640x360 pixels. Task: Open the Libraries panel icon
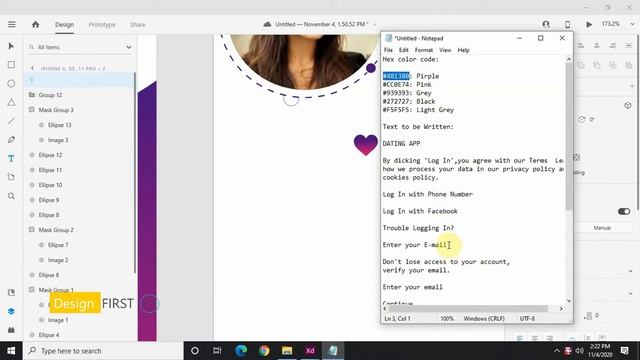[11, 292]
